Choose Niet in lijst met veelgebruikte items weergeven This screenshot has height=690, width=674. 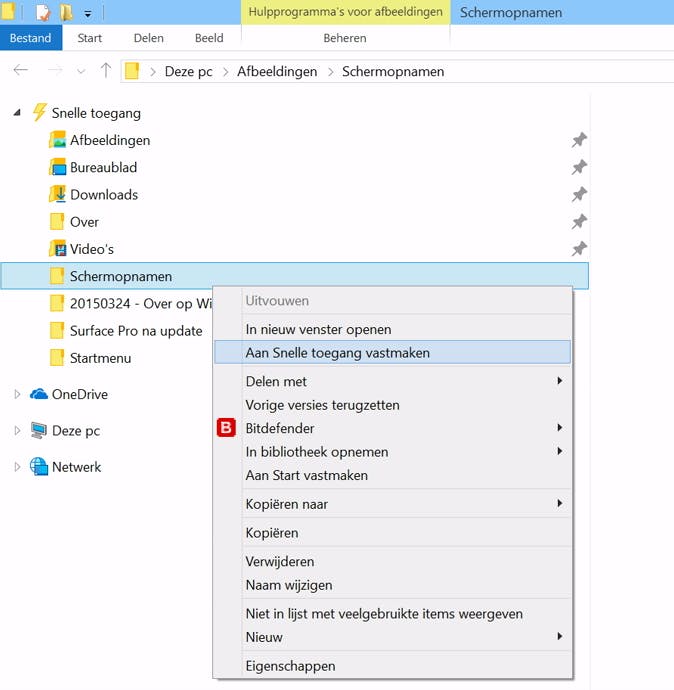click(392, 613)
